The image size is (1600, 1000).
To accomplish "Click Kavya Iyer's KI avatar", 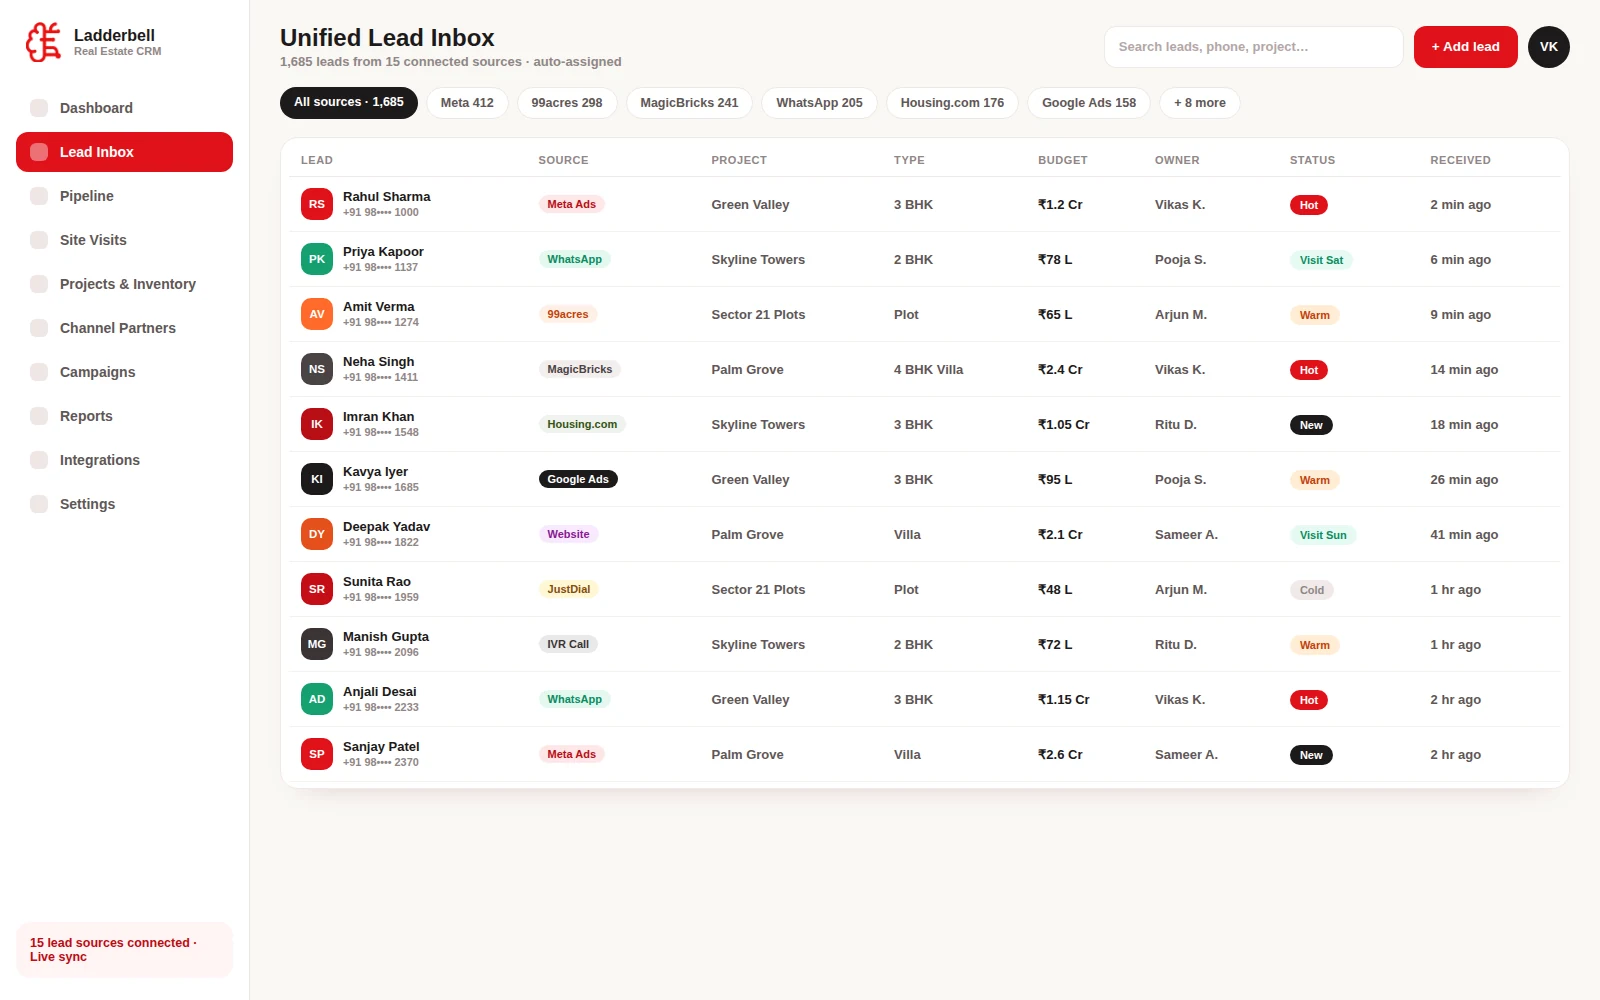I will (x=317, y=479).
